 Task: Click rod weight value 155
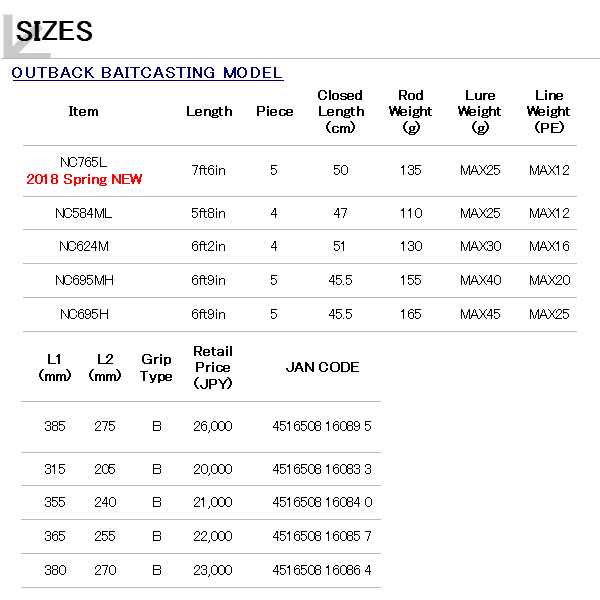point(411,280)
